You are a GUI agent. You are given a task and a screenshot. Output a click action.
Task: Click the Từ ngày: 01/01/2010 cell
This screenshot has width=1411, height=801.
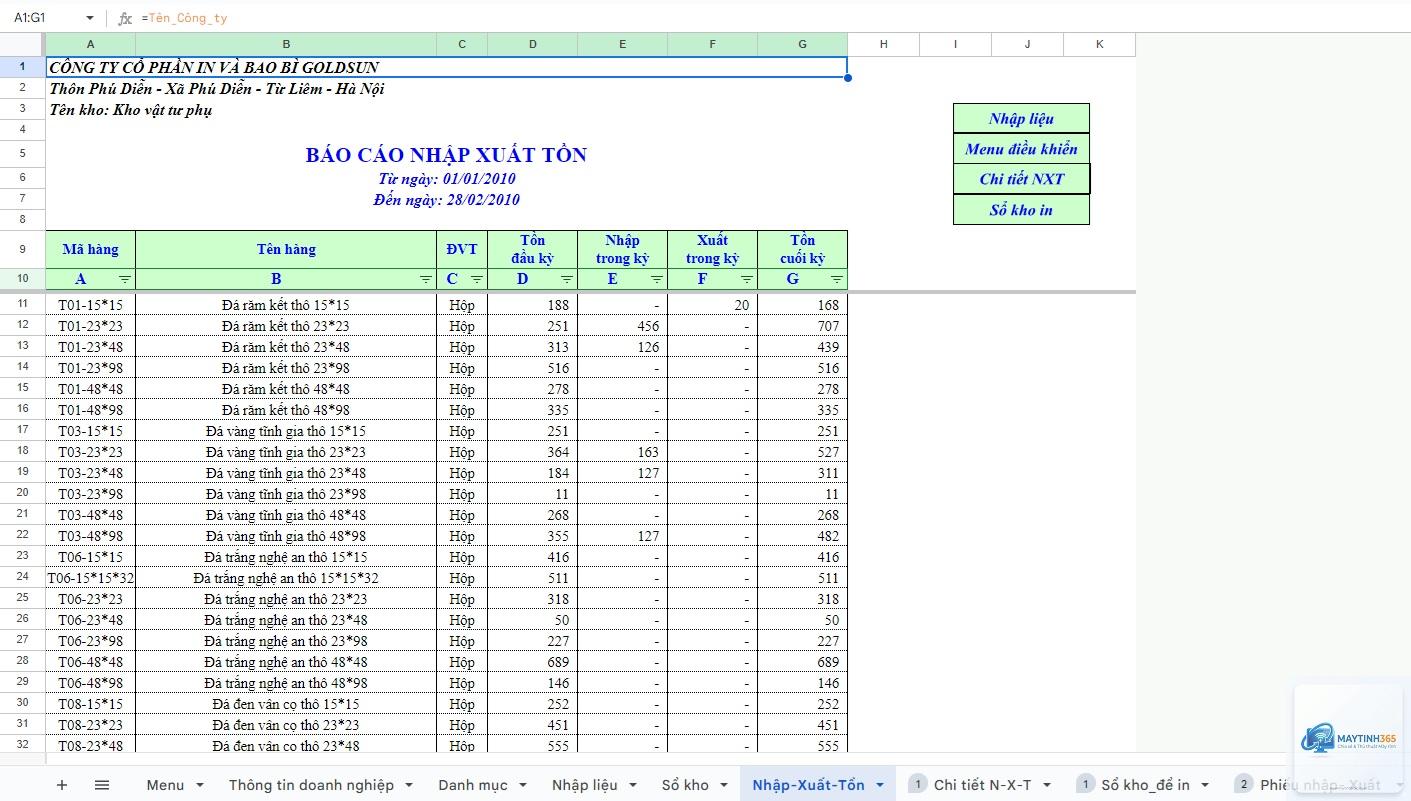coord(446,178)
